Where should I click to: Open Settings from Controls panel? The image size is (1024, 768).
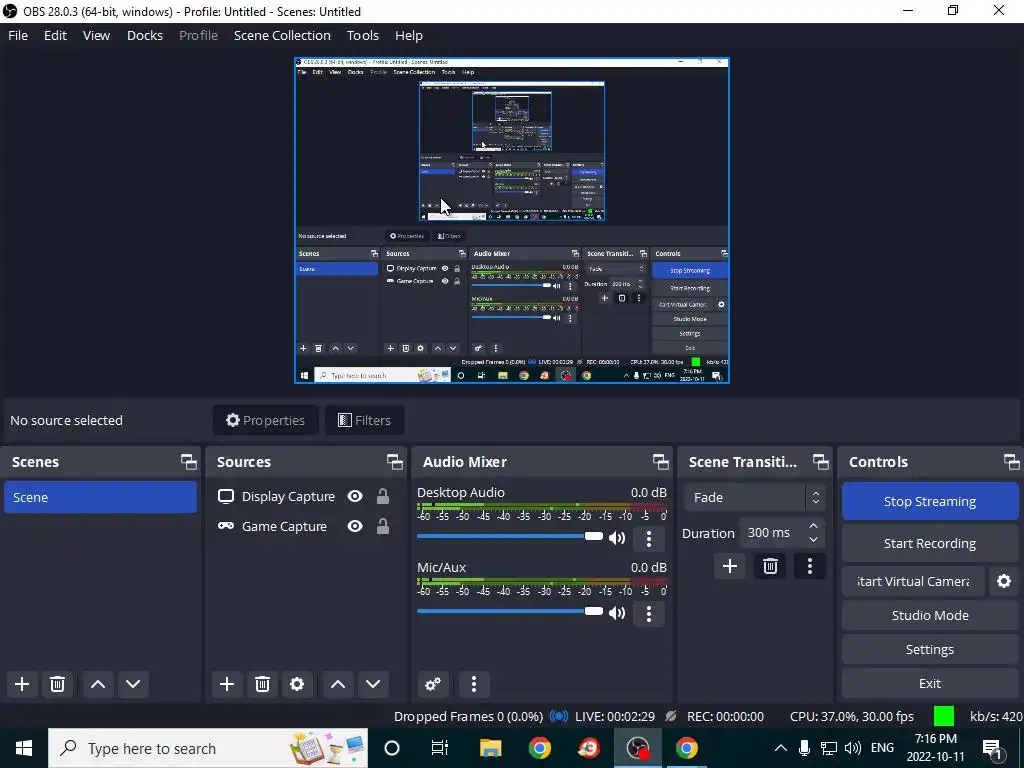(930, 649)
